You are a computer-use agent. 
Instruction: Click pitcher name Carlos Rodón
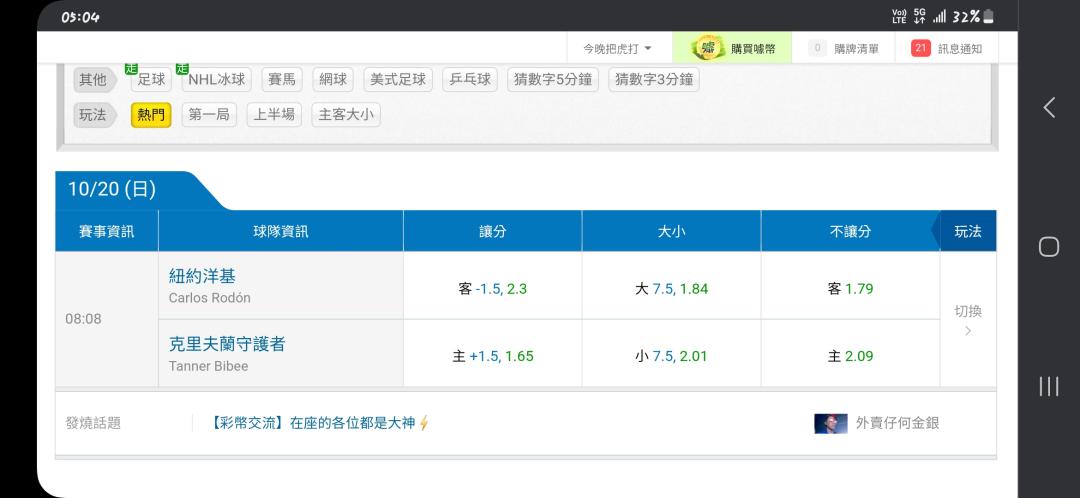(x=209, y=298)
